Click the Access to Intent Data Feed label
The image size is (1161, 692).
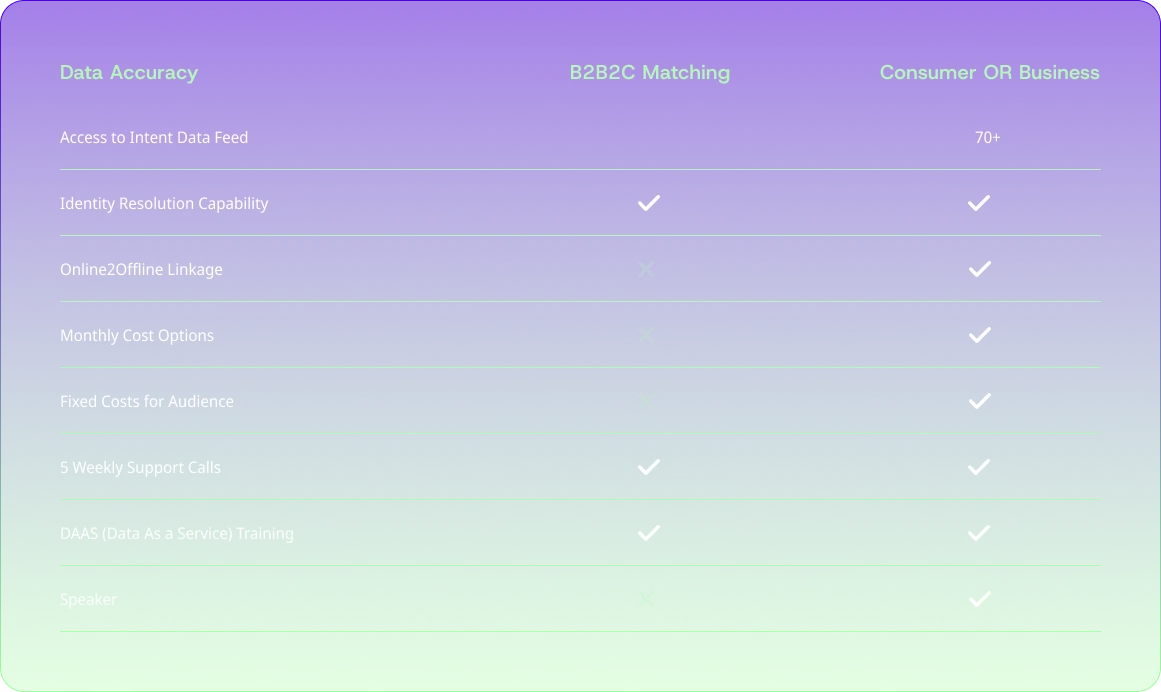pos(154,137)
